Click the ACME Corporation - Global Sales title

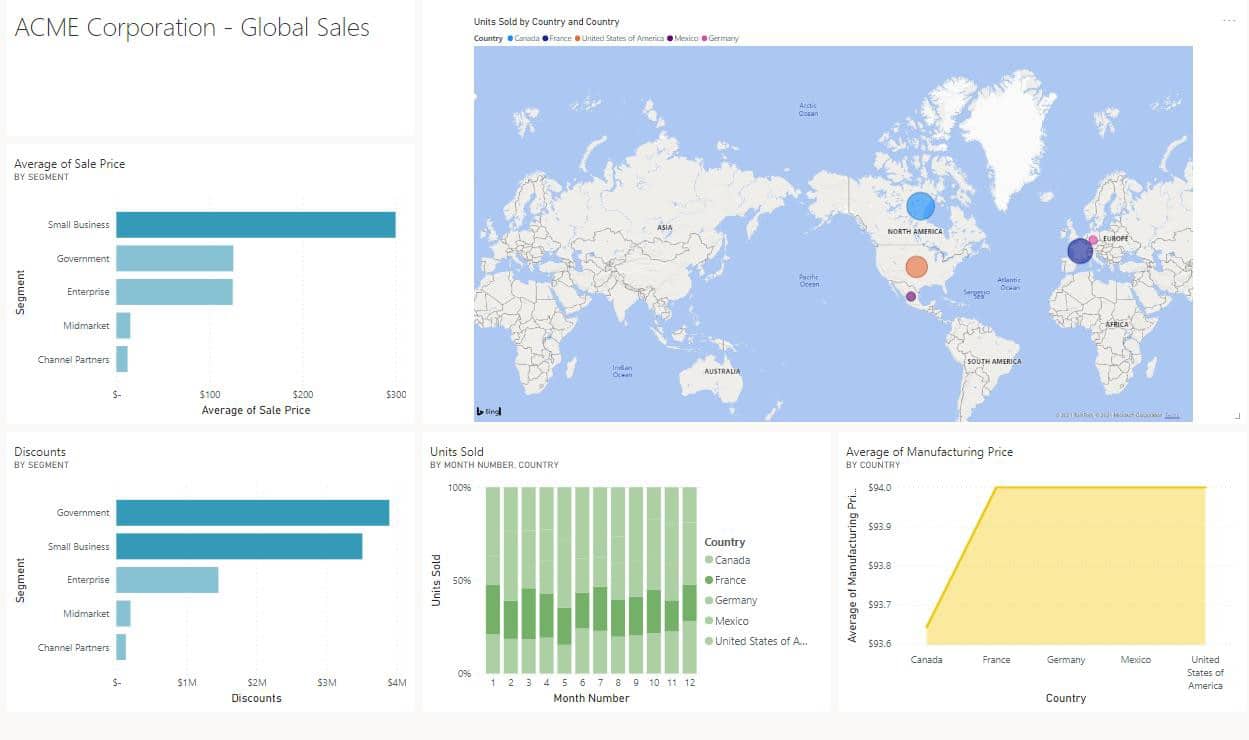point(192,27)
